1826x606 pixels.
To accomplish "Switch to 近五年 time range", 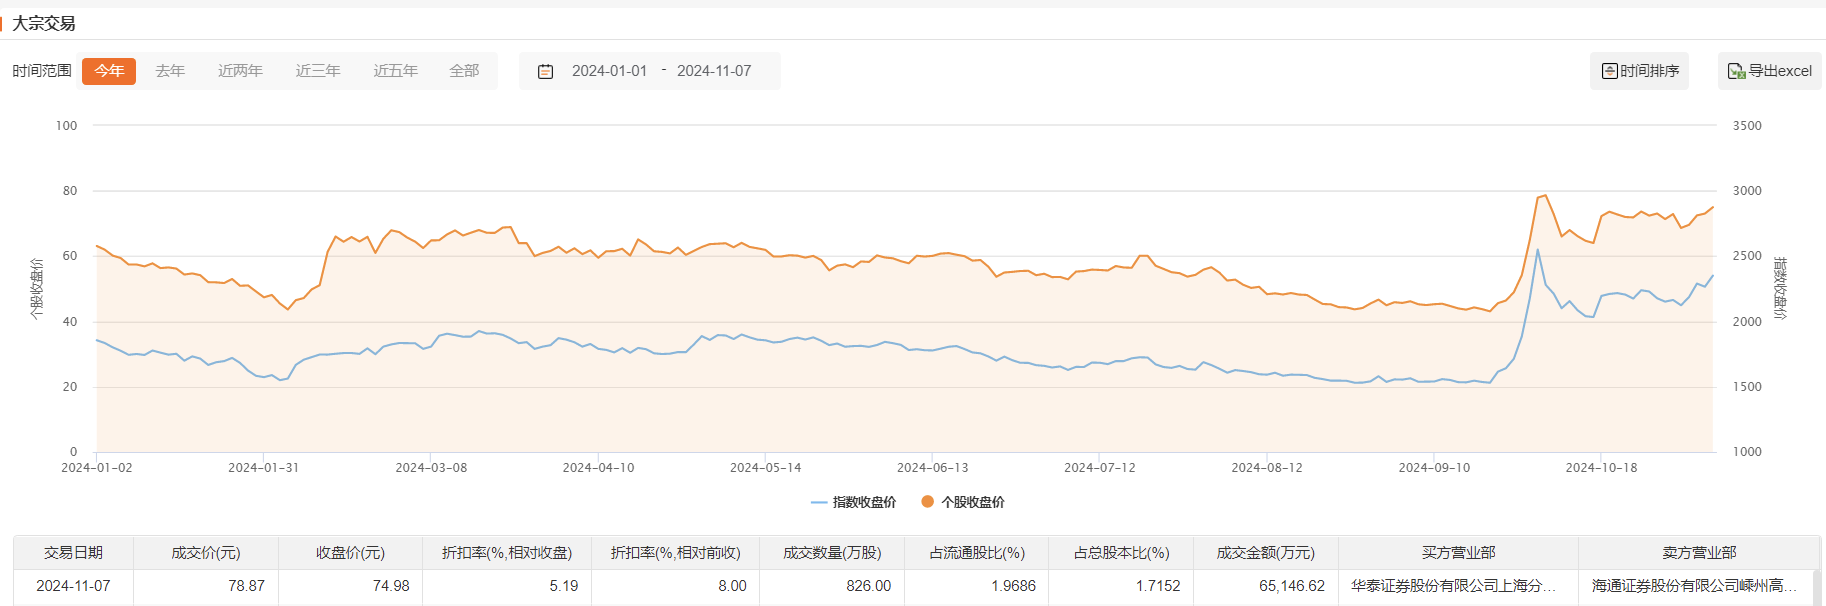I will [x=395, y=71].
